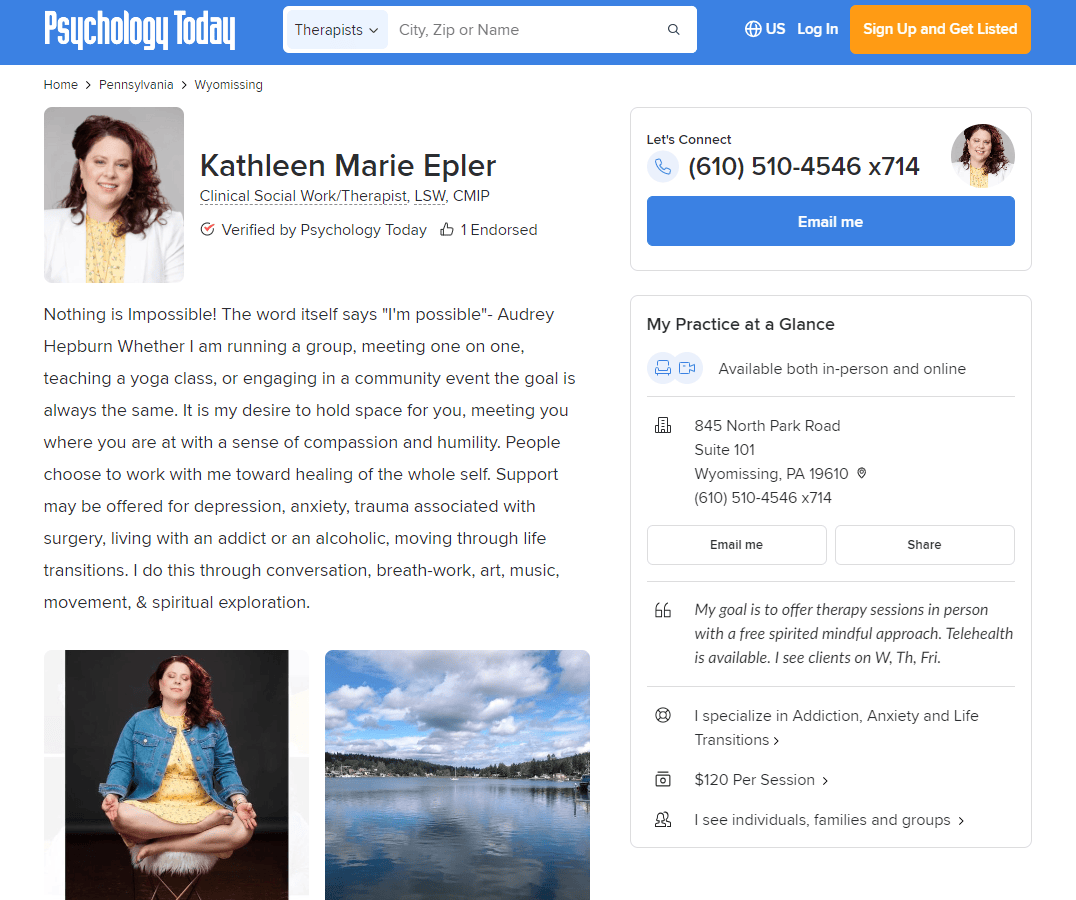The width and height of the screenshot is (1076, 900).
Task: Click the Log In link
Action: tap(817, 29)
